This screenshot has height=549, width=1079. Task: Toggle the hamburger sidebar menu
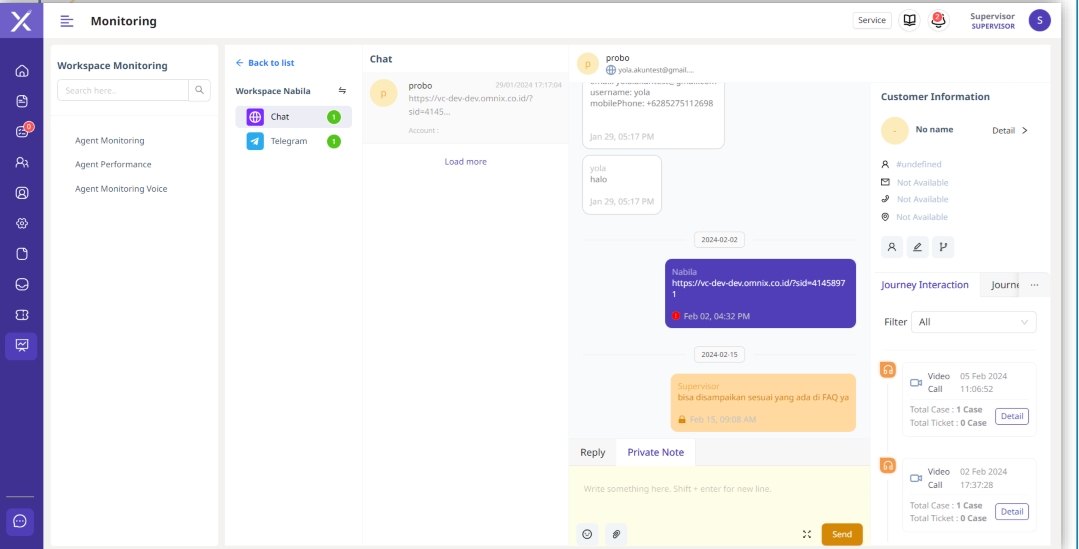(x=67, y=21)
